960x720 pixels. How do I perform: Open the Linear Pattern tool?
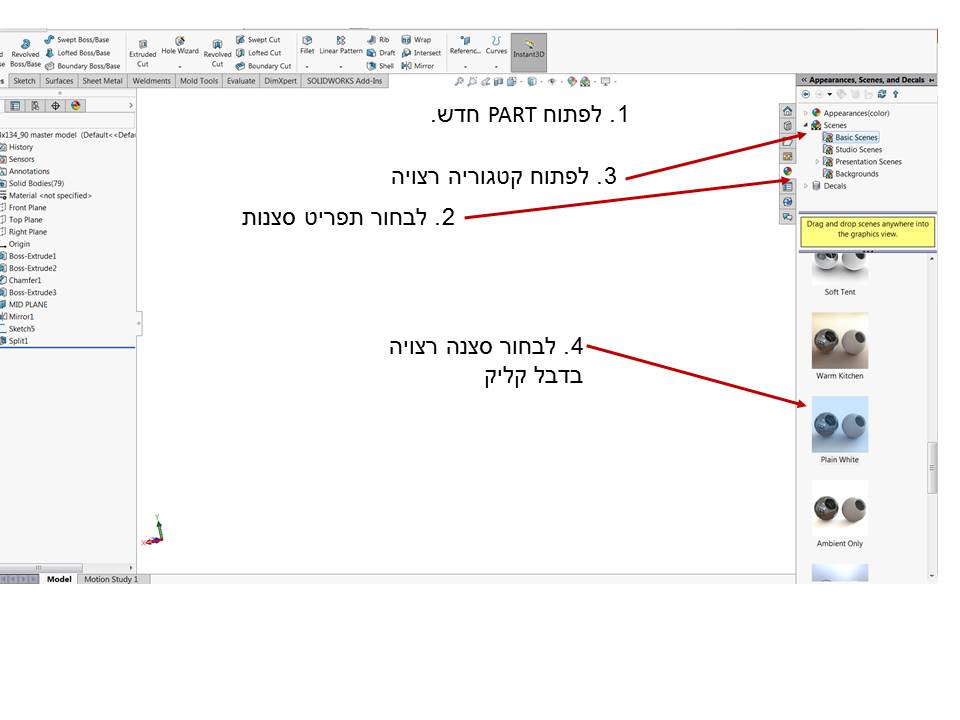pos(341,45)
